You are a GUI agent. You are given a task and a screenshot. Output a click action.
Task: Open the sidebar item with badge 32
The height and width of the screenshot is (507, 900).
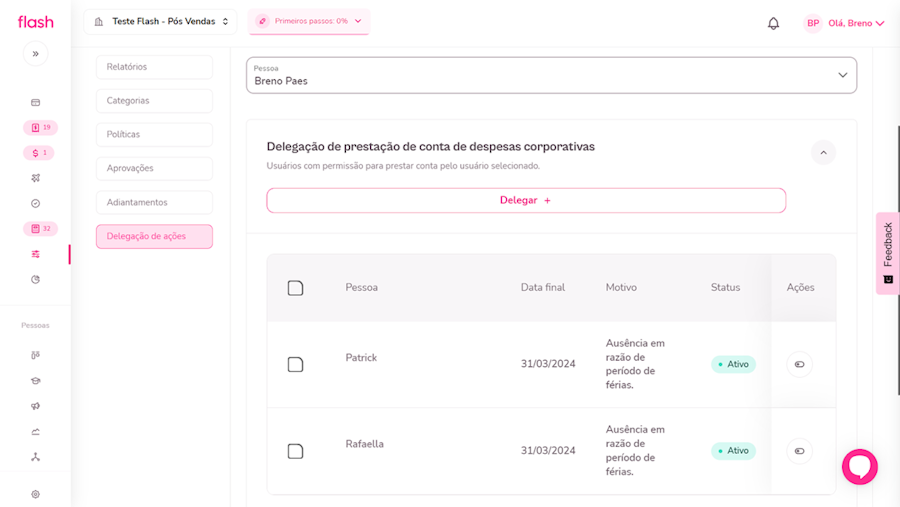click(x=40, y=229)
